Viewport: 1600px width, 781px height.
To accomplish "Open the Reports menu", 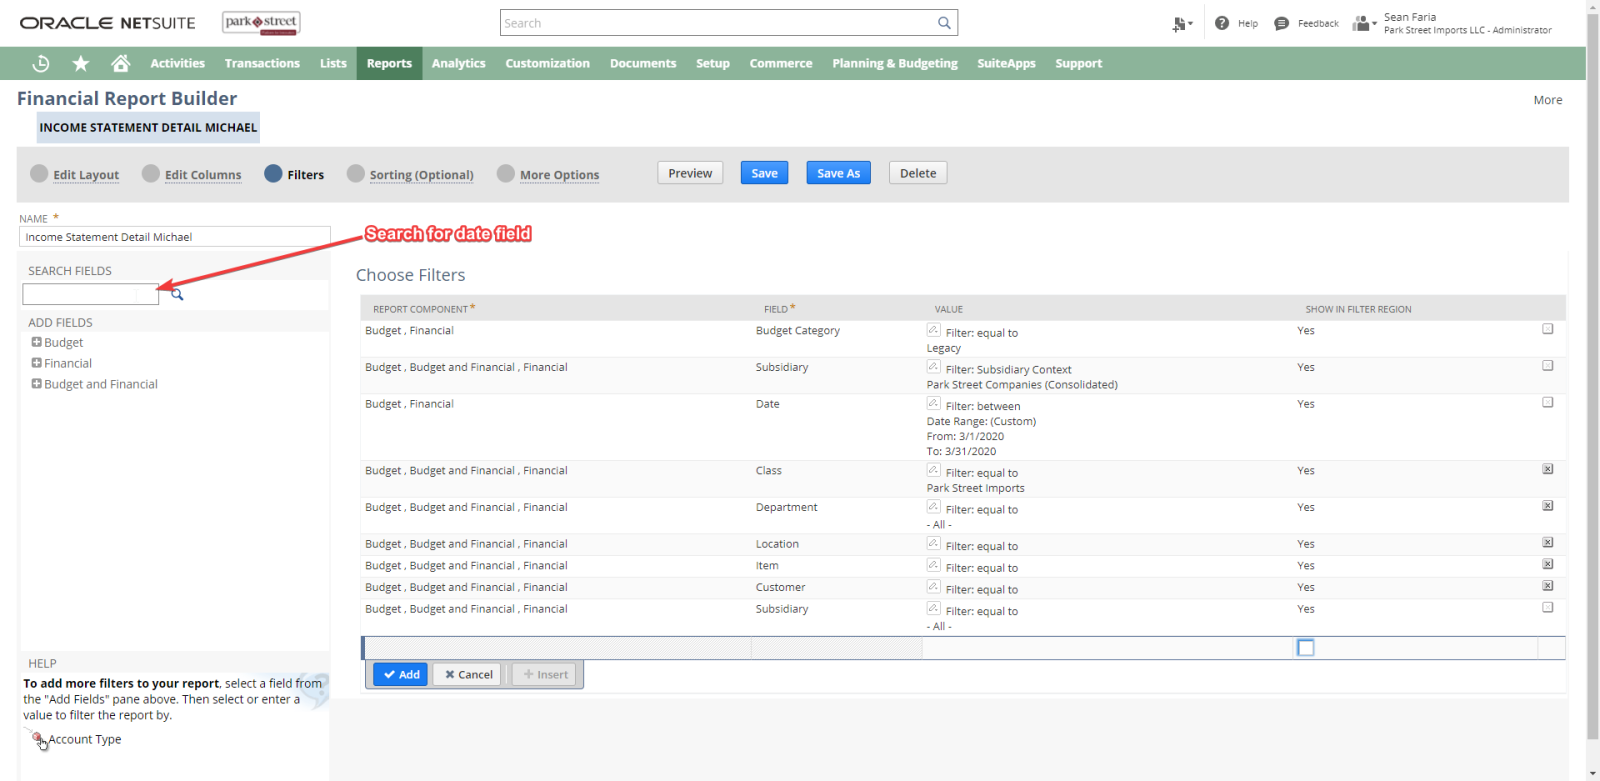I will click(x=389, y=63).
